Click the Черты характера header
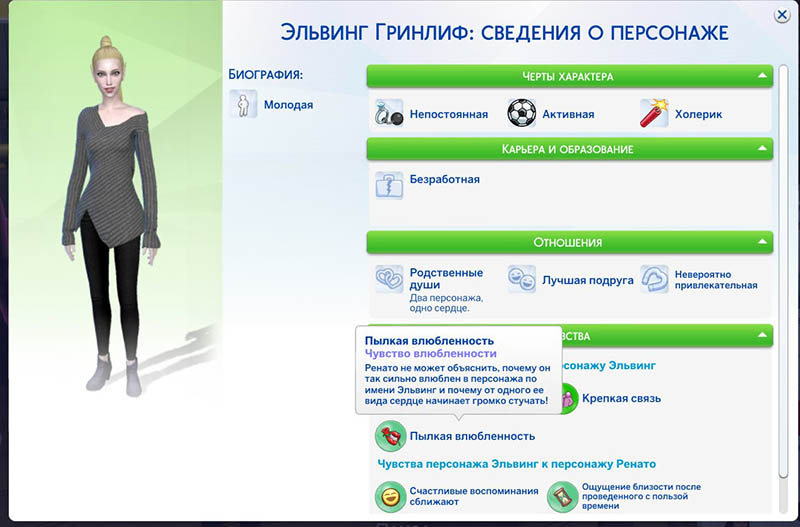The height and width of the screenshot is (527, 800). 570,76
